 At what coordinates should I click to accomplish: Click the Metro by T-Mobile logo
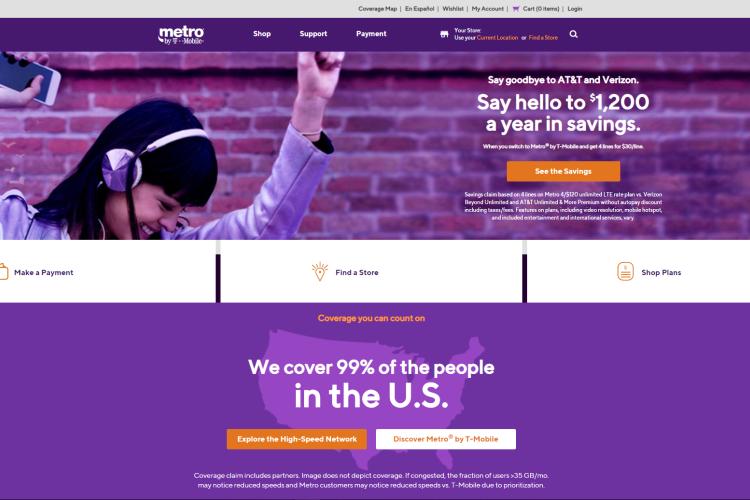[181, 35]
